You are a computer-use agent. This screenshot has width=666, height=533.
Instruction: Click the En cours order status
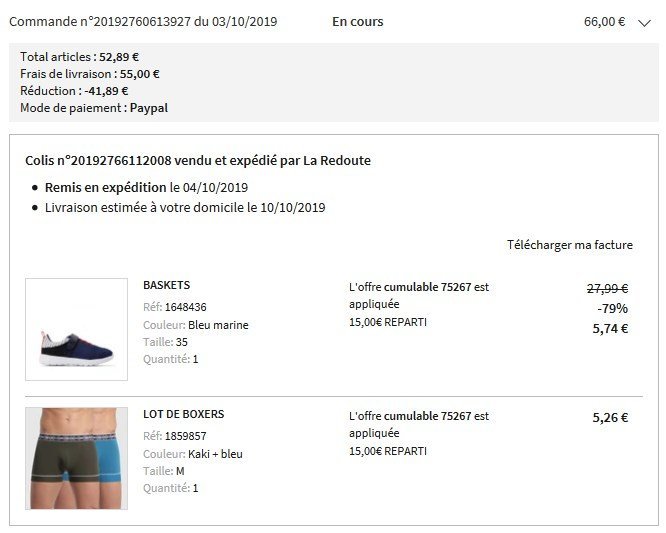[358, 22]
